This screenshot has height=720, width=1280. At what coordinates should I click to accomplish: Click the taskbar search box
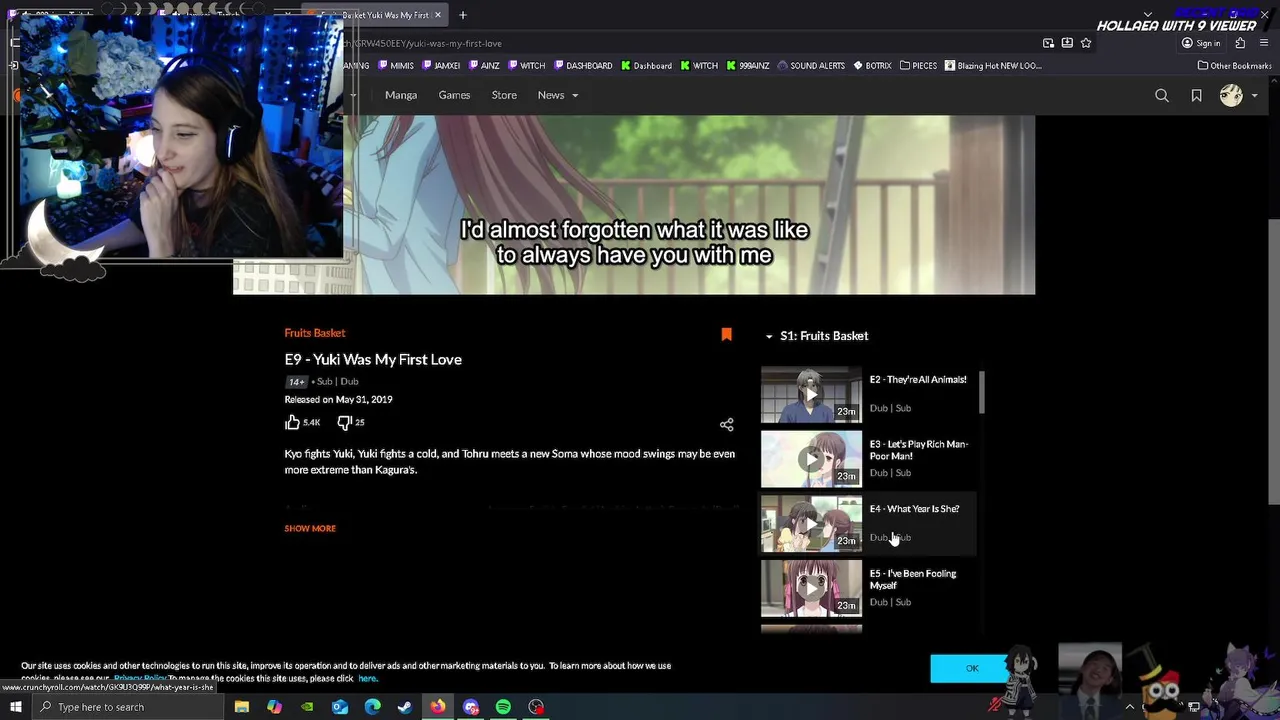coord(128,707)
